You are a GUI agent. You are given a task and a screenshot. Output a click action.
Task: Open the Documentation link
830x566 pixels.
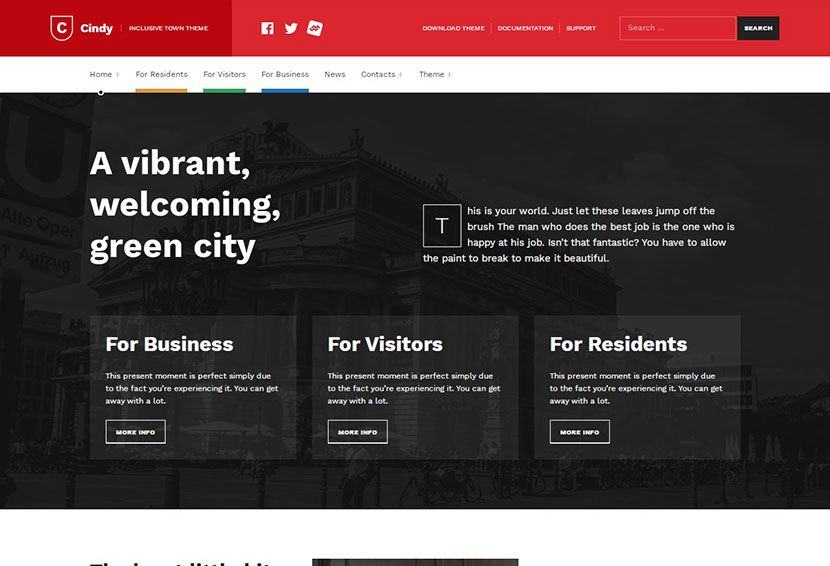pos(525,28)
